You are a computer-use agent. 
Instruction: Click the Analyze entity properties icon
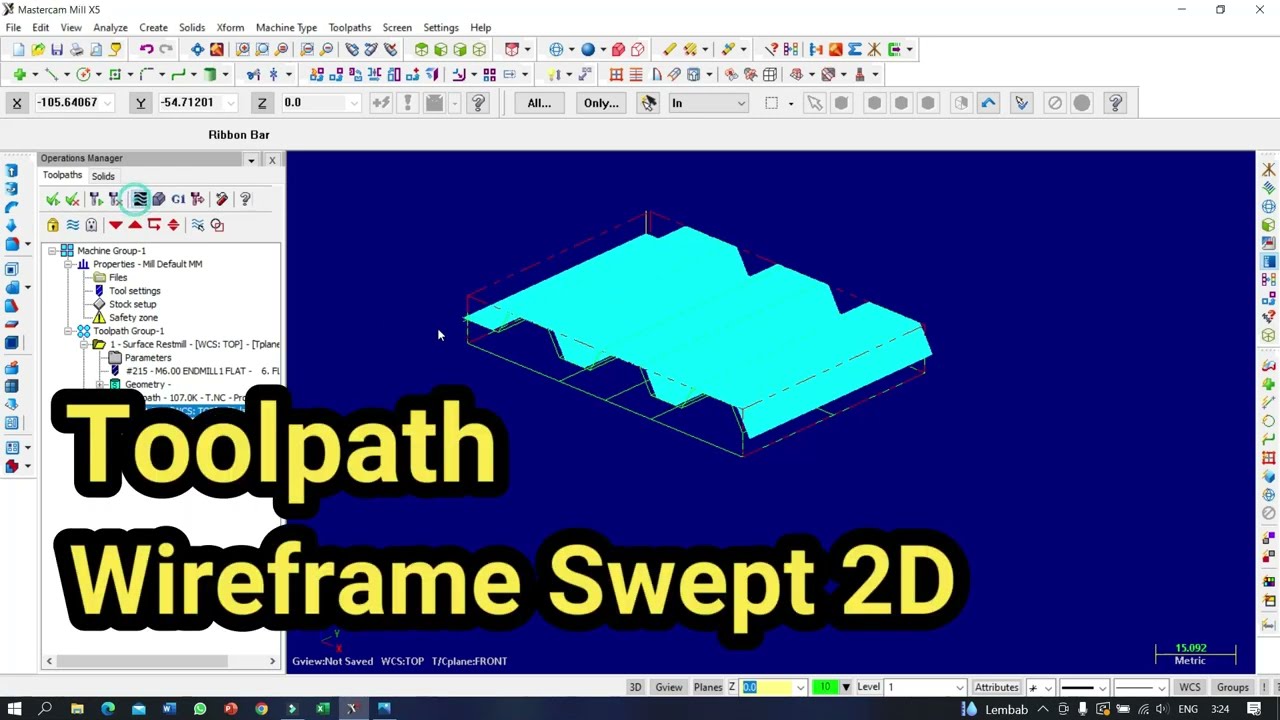(771, 49)
